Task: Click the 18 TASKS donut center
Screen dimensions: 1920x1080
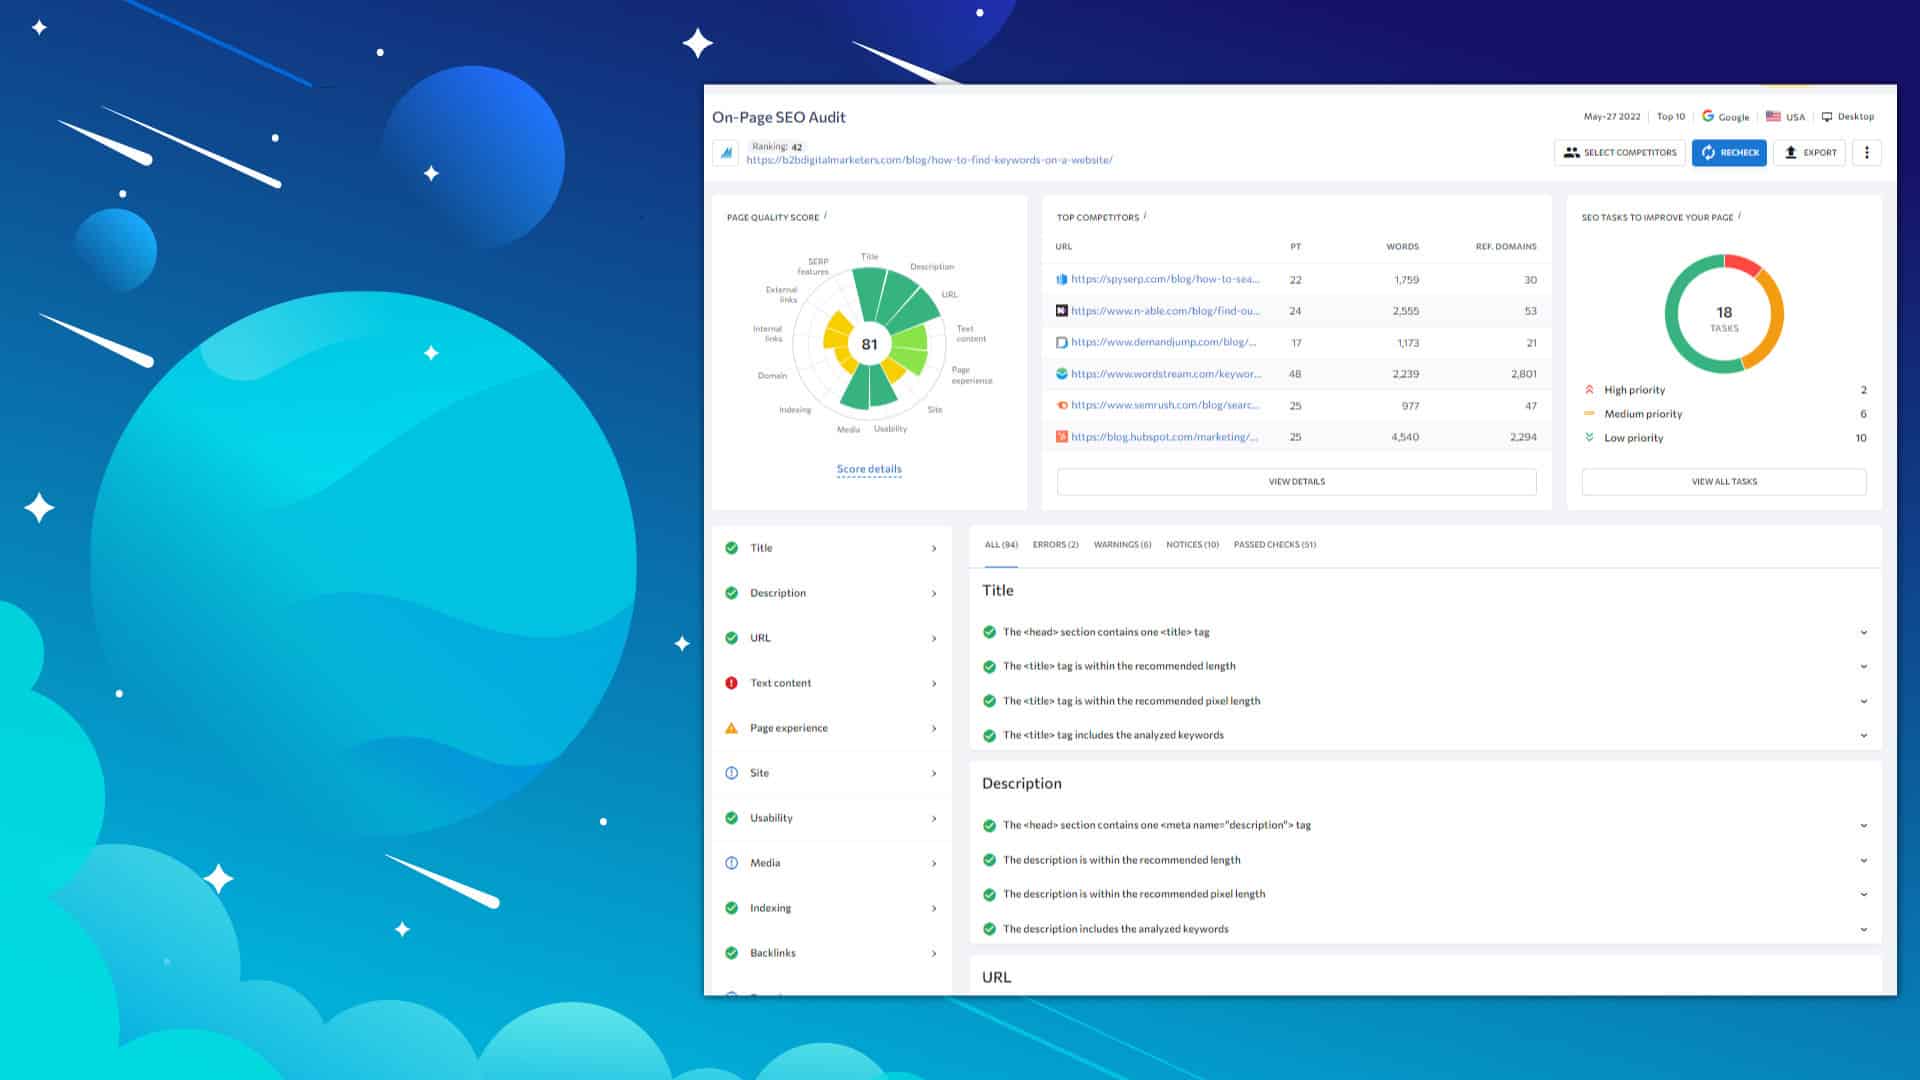Action: 1724,318
